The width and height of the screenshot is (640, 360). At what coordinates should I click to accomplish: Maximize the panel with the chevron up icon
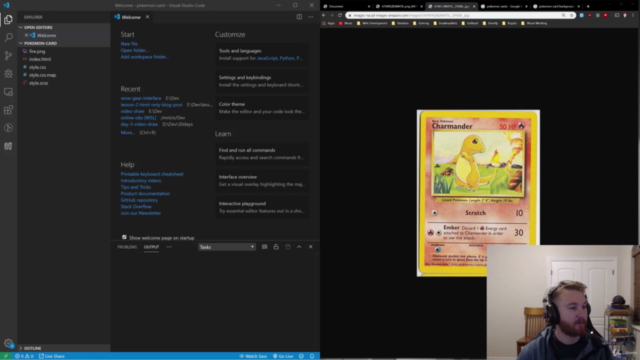[299, 247]
